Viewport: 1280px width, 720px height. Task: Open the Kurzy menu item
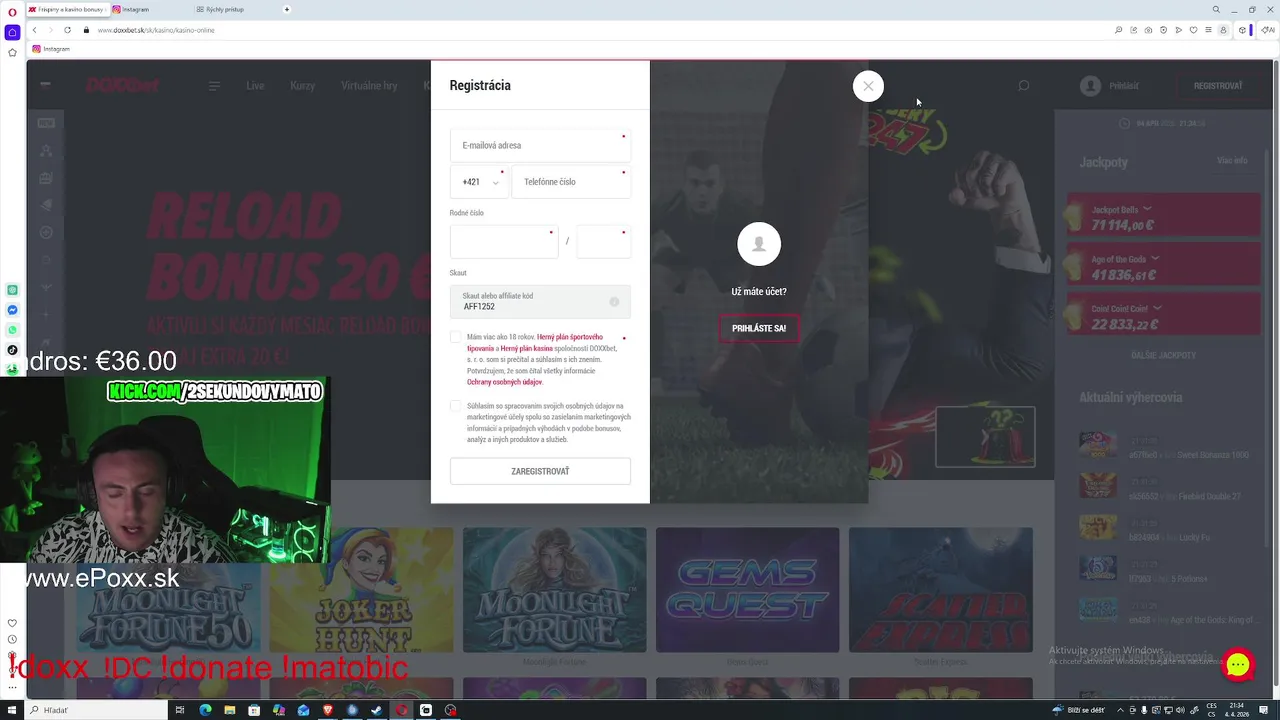[x=302, y=86]
